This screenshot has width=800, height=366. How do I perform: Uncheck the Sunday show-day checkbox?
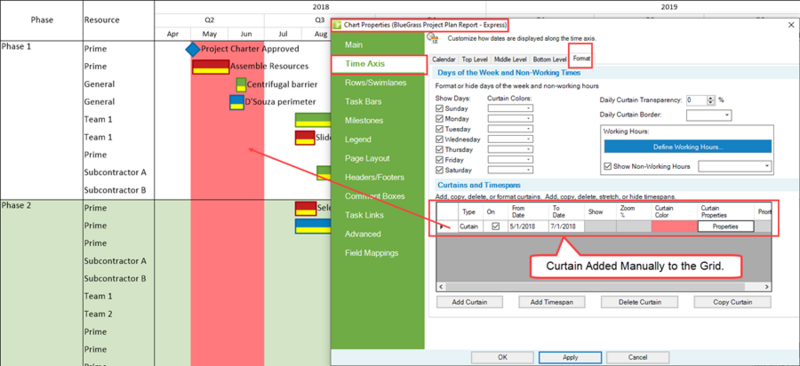point(440,109)
